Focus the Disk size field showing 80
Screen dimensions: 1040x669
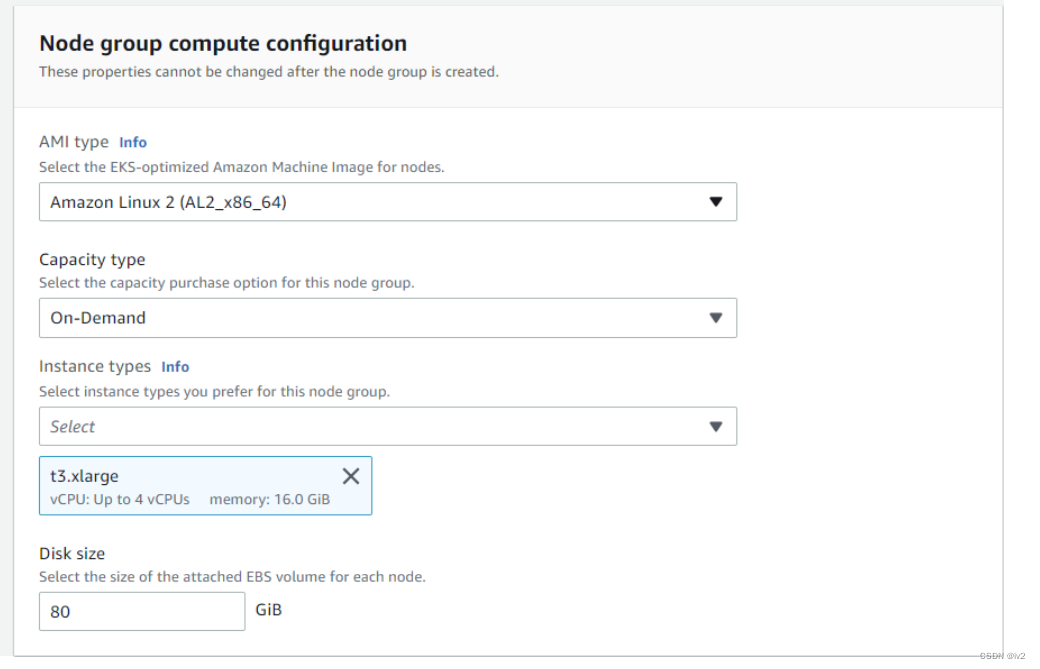pos(142,611)
